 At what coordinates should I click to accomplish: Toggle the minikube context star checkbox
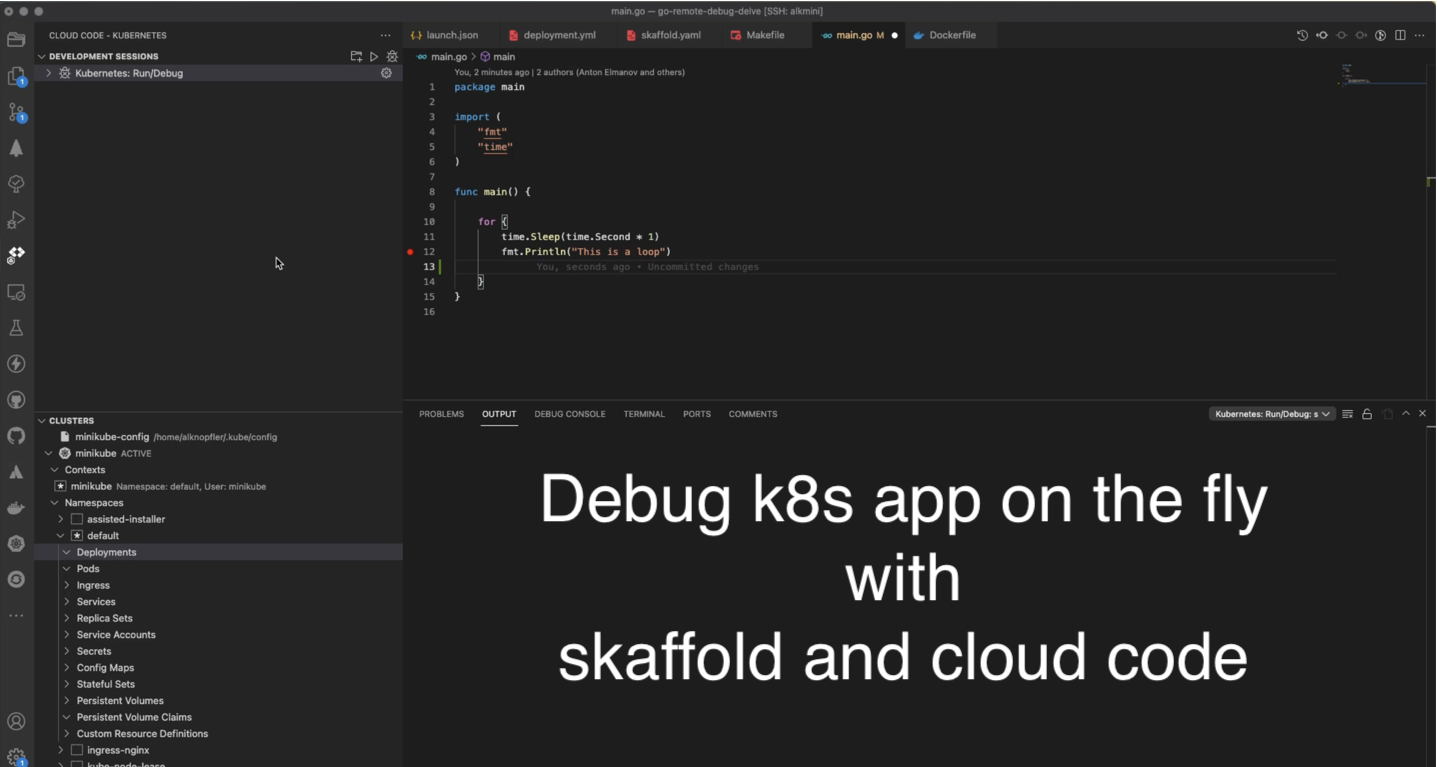click(61, 486)
